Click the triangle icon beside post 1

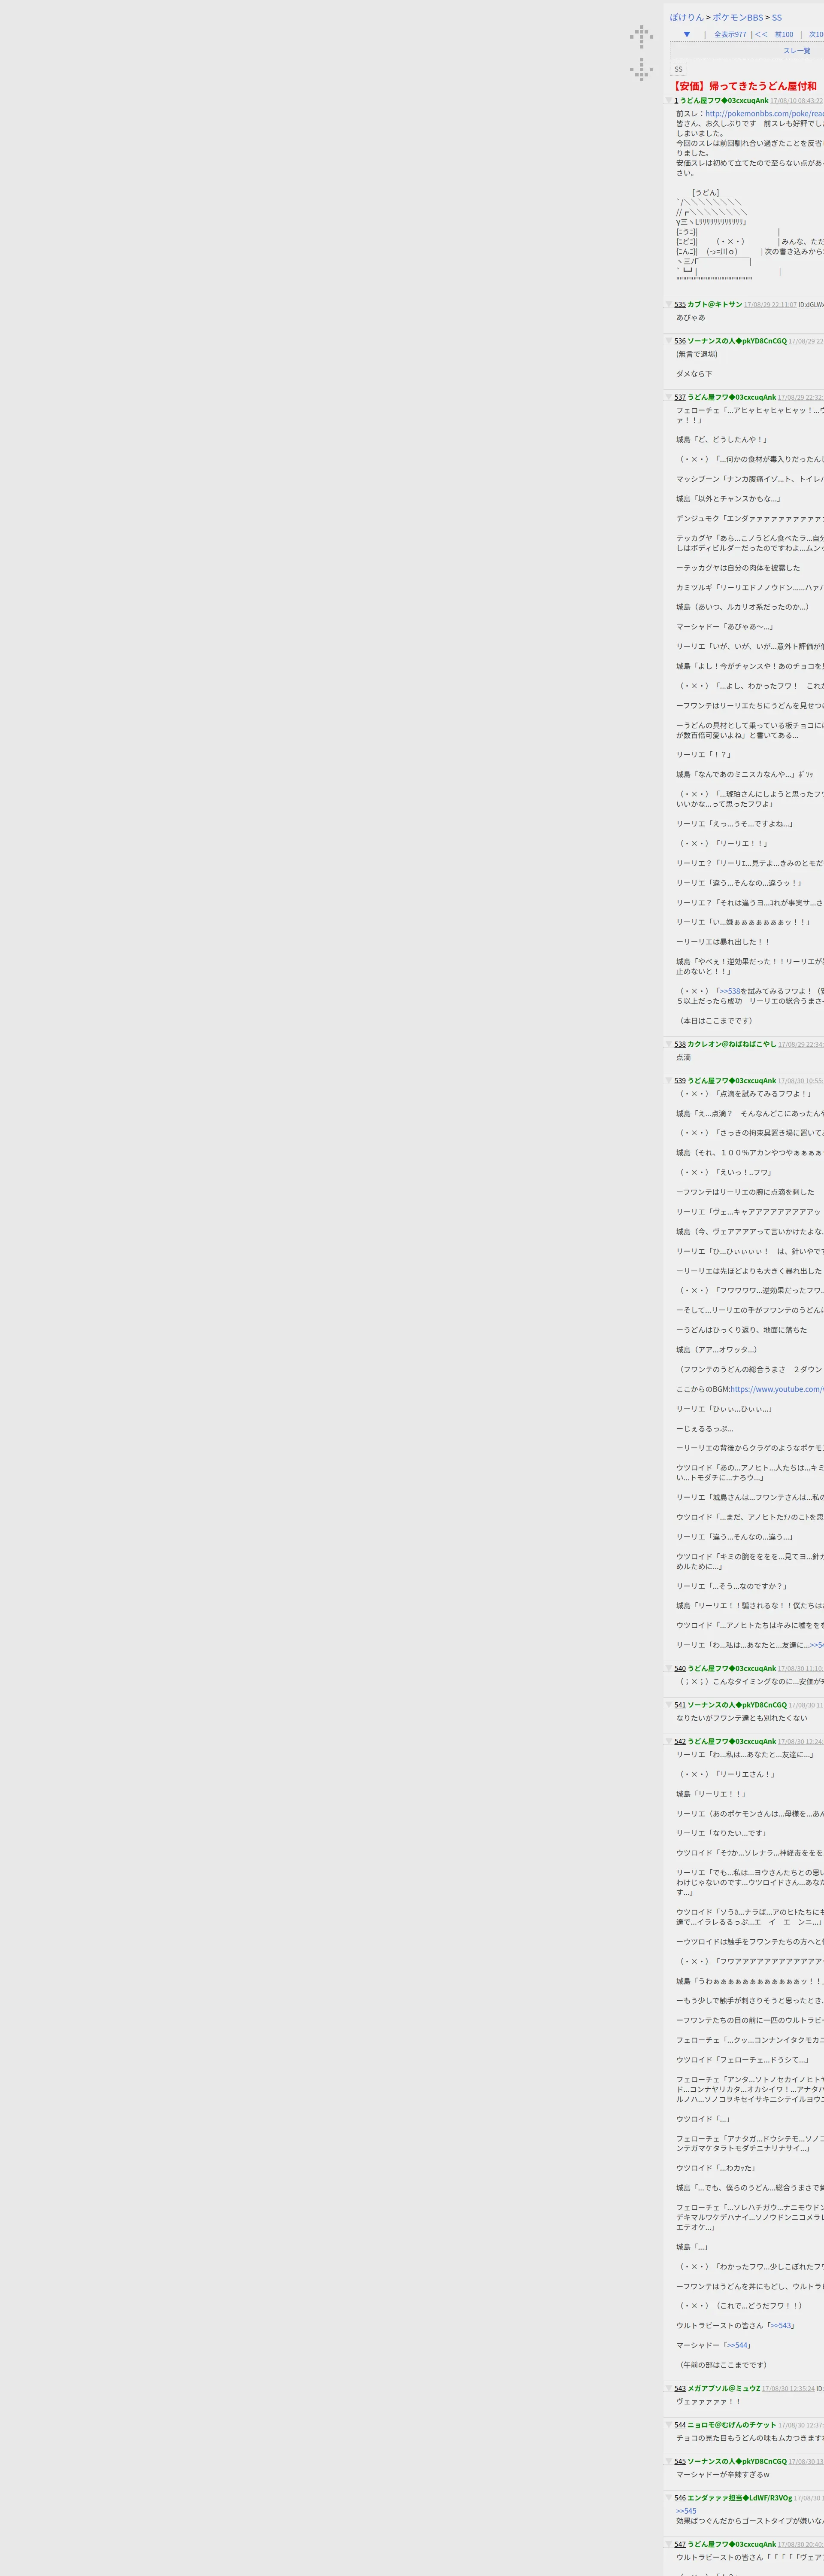669,100
